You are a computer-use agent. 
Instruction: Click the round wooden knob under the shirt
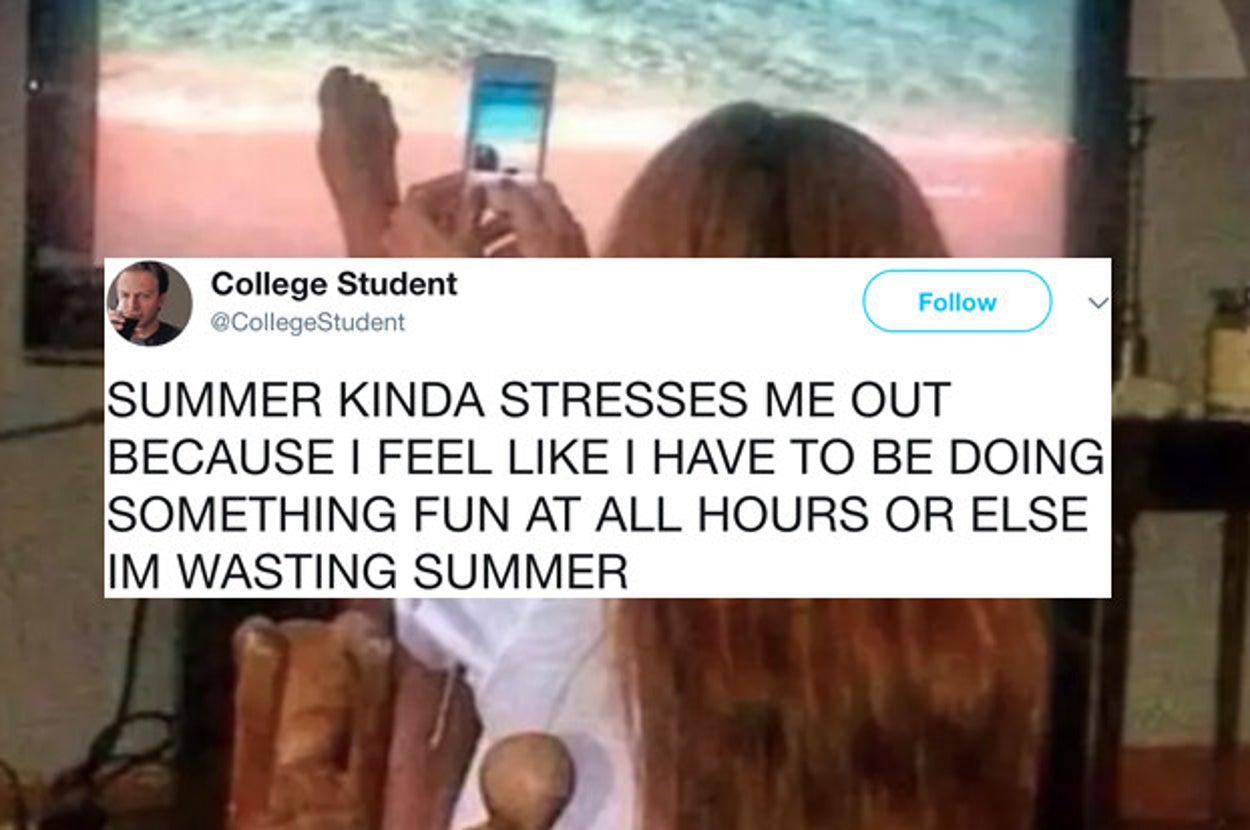click(x=527, y=781)
